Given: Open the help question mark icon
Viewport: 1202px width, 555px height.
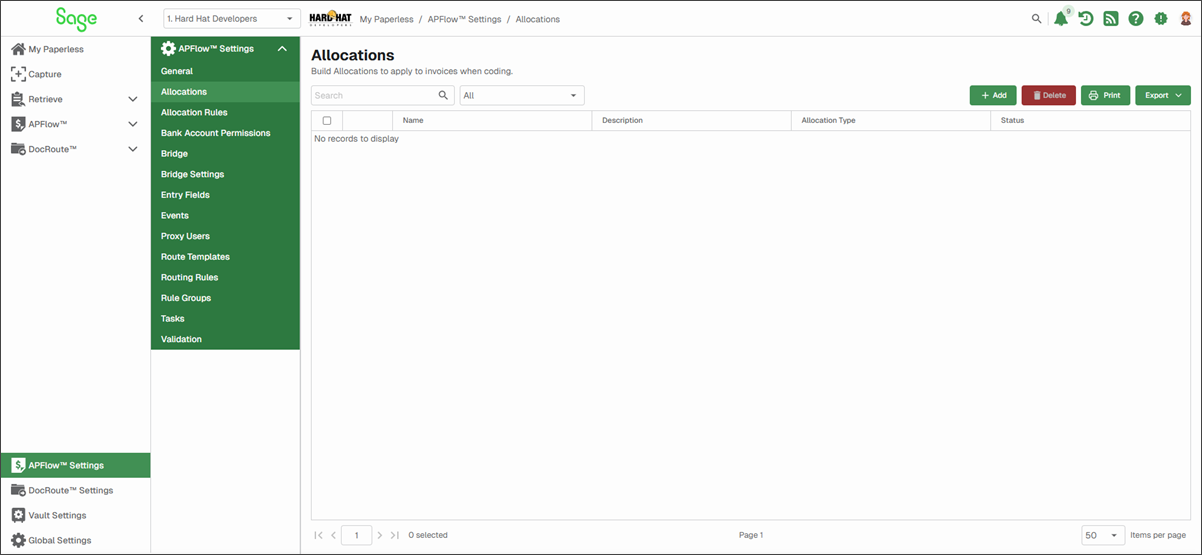Looking at the screenshot, I should pos(1136,18).
